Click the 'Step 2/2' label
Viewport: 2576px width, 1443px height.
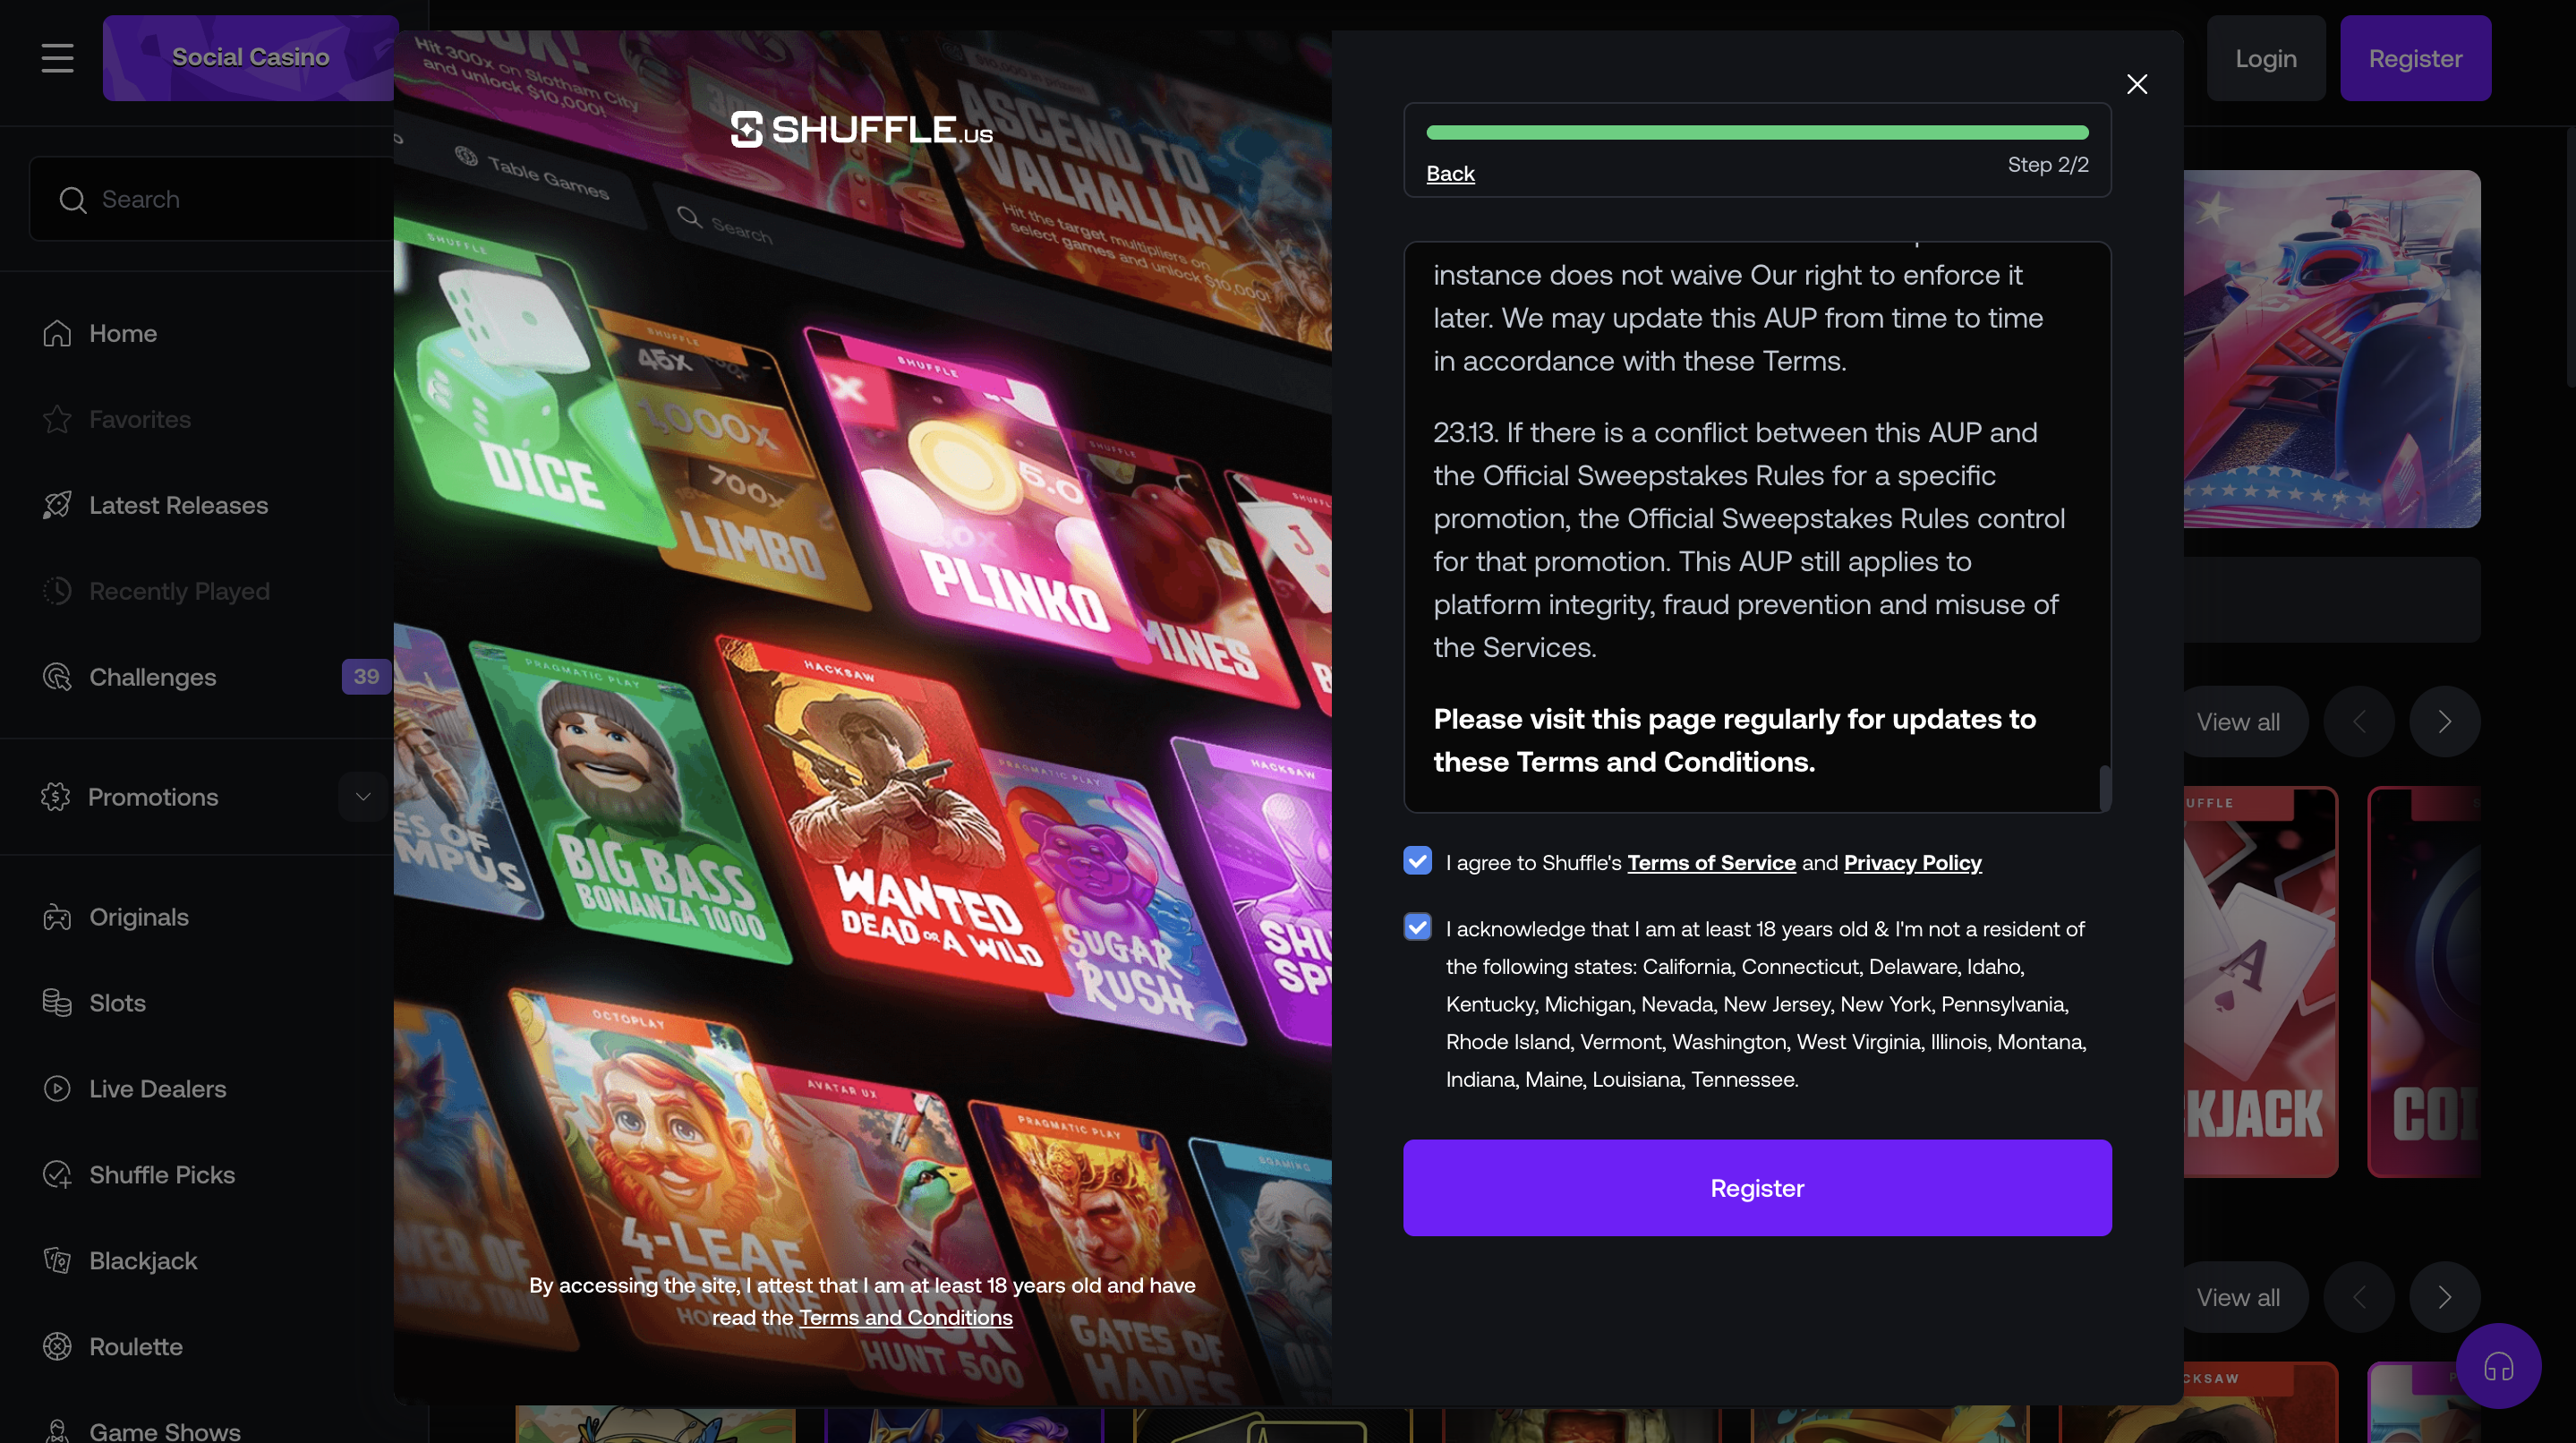tap(2048, 165)
